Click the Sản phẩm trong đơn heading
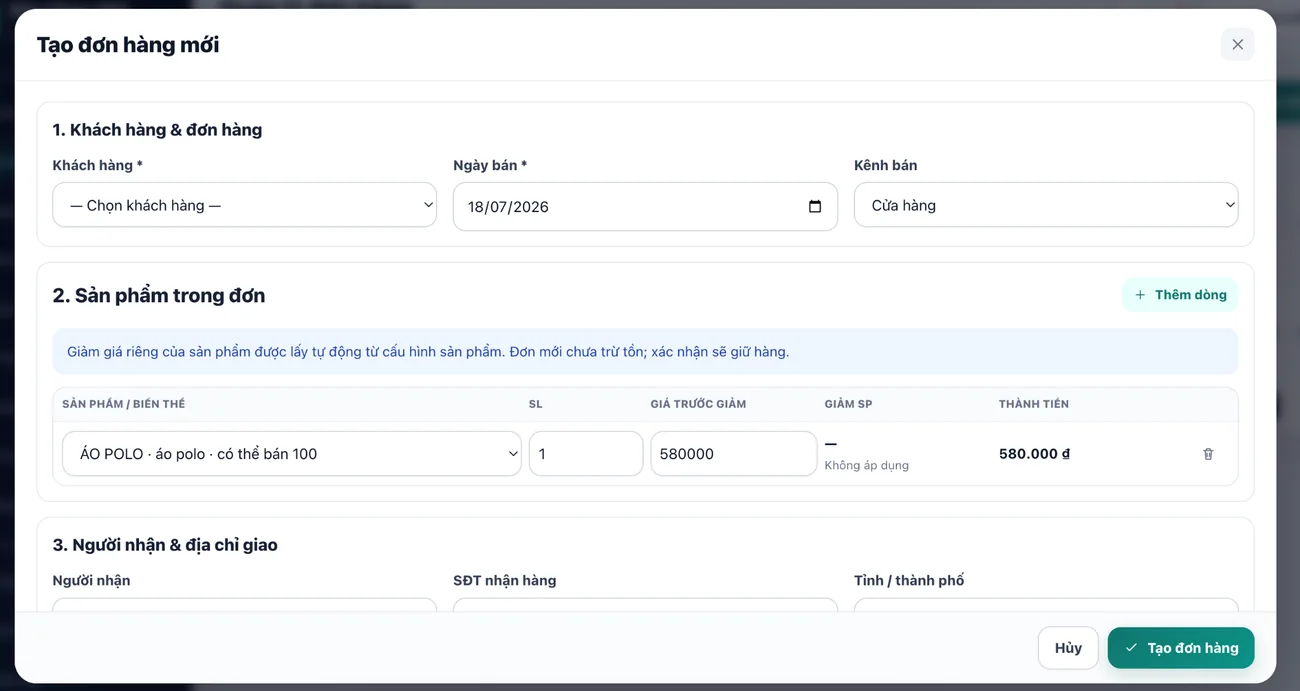Viewport: 1300px width, 691px height. pos(159,295)
